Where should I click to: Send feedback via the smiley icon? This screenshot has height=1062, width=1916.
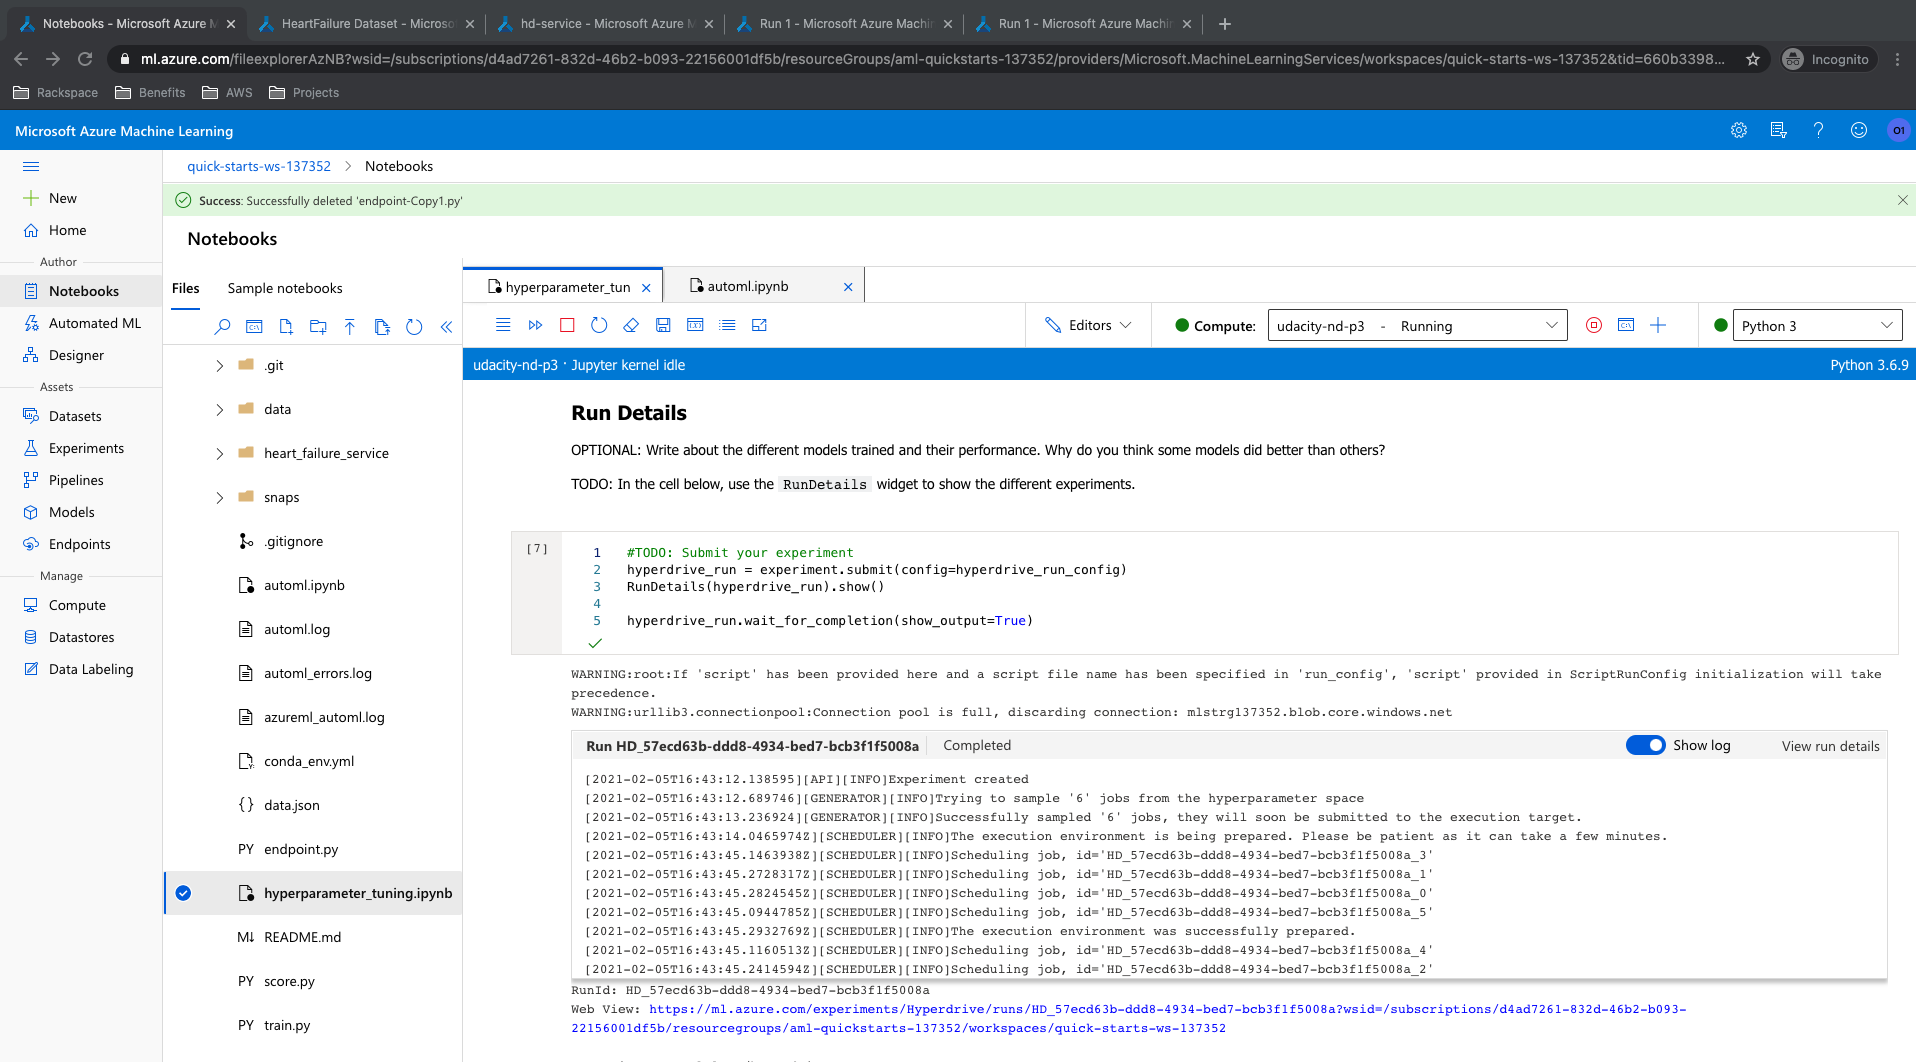click(x=1859, y=130)
